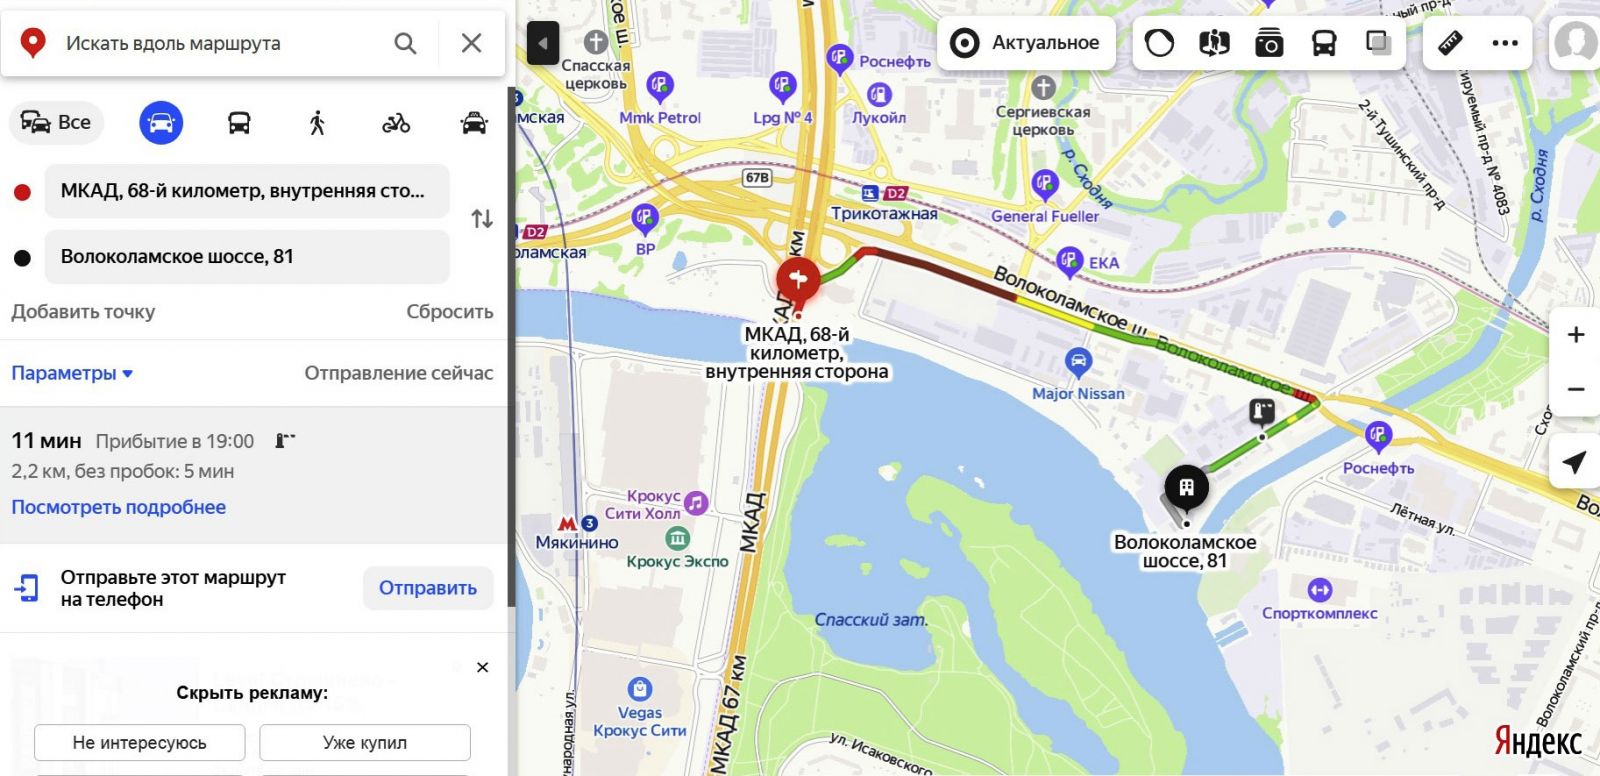Image resolution: width=1600 pixels, height=776 pixels.
Task: Toggle the public transport moving layer
Action: (x=1324, y=43)
